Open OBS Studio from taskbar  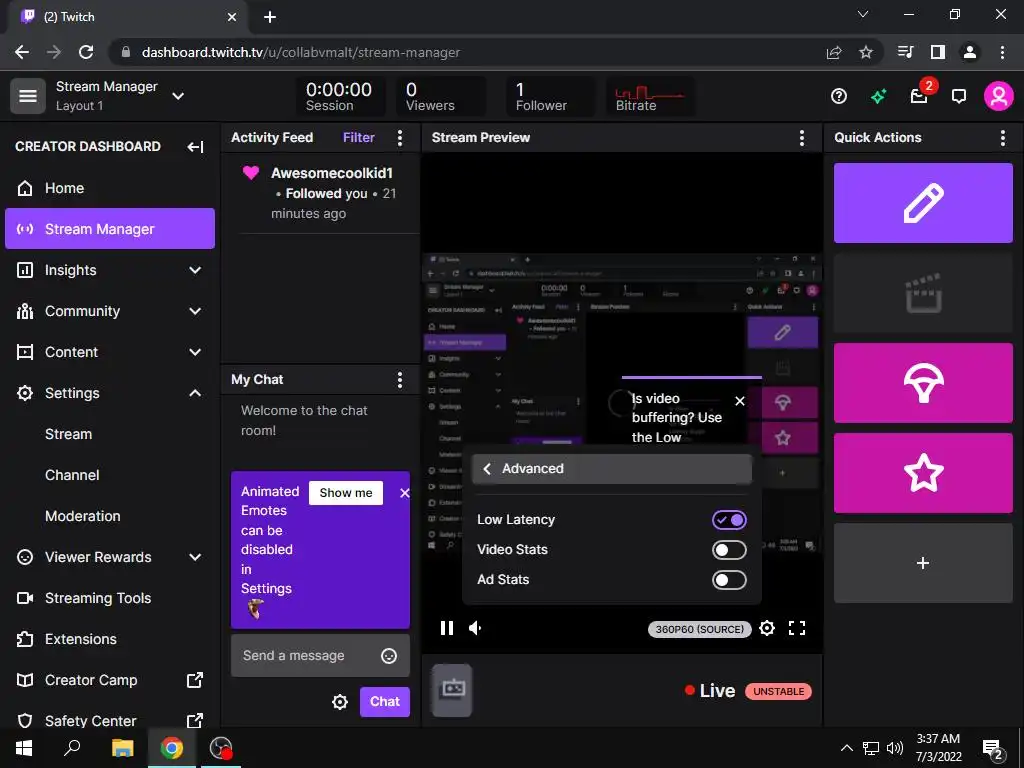(221, 748)
